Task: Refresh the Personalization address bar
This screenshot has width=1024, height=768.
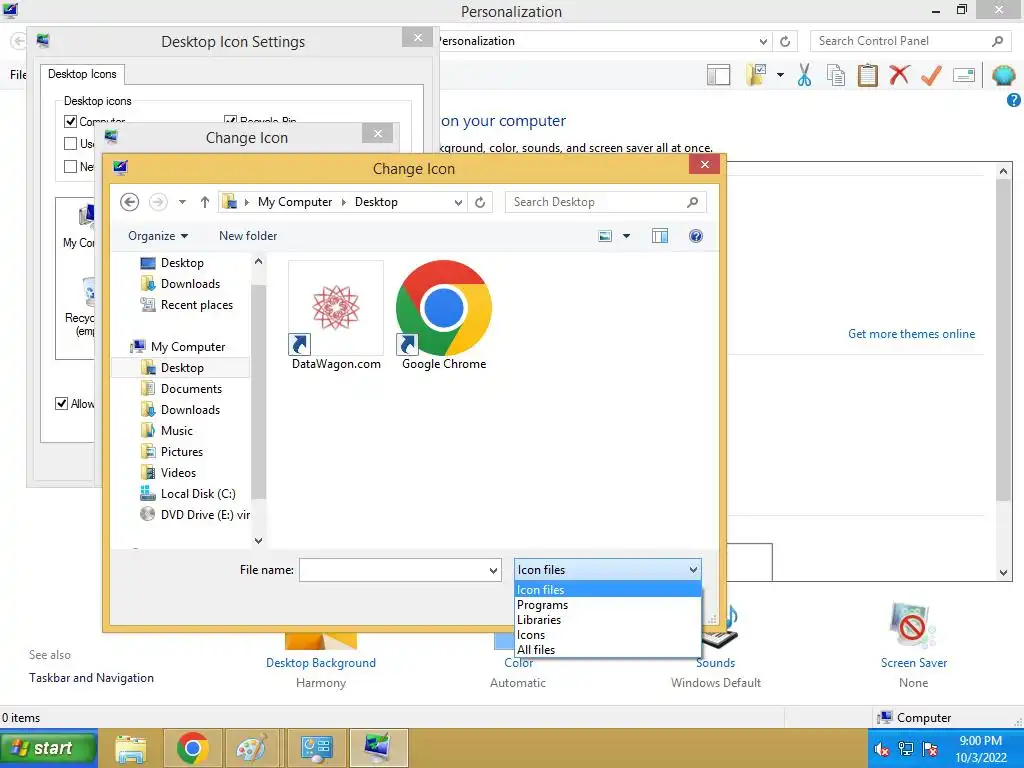Action: click(x=785, y=41)
